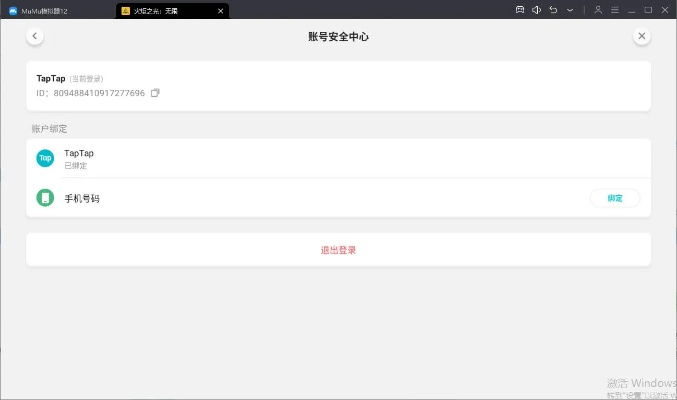Image resolution: width=677 pixels, height=400 pixels.
Task: Click the green phone number icon
Action: (45, 198)
